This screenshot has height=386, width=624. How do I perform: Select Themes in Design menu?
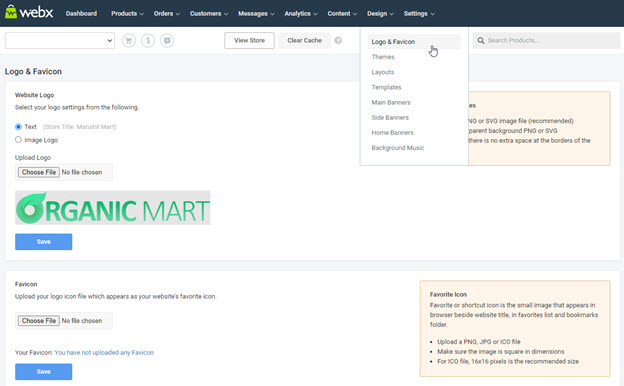pyautogui.click(x=383, y=57)
